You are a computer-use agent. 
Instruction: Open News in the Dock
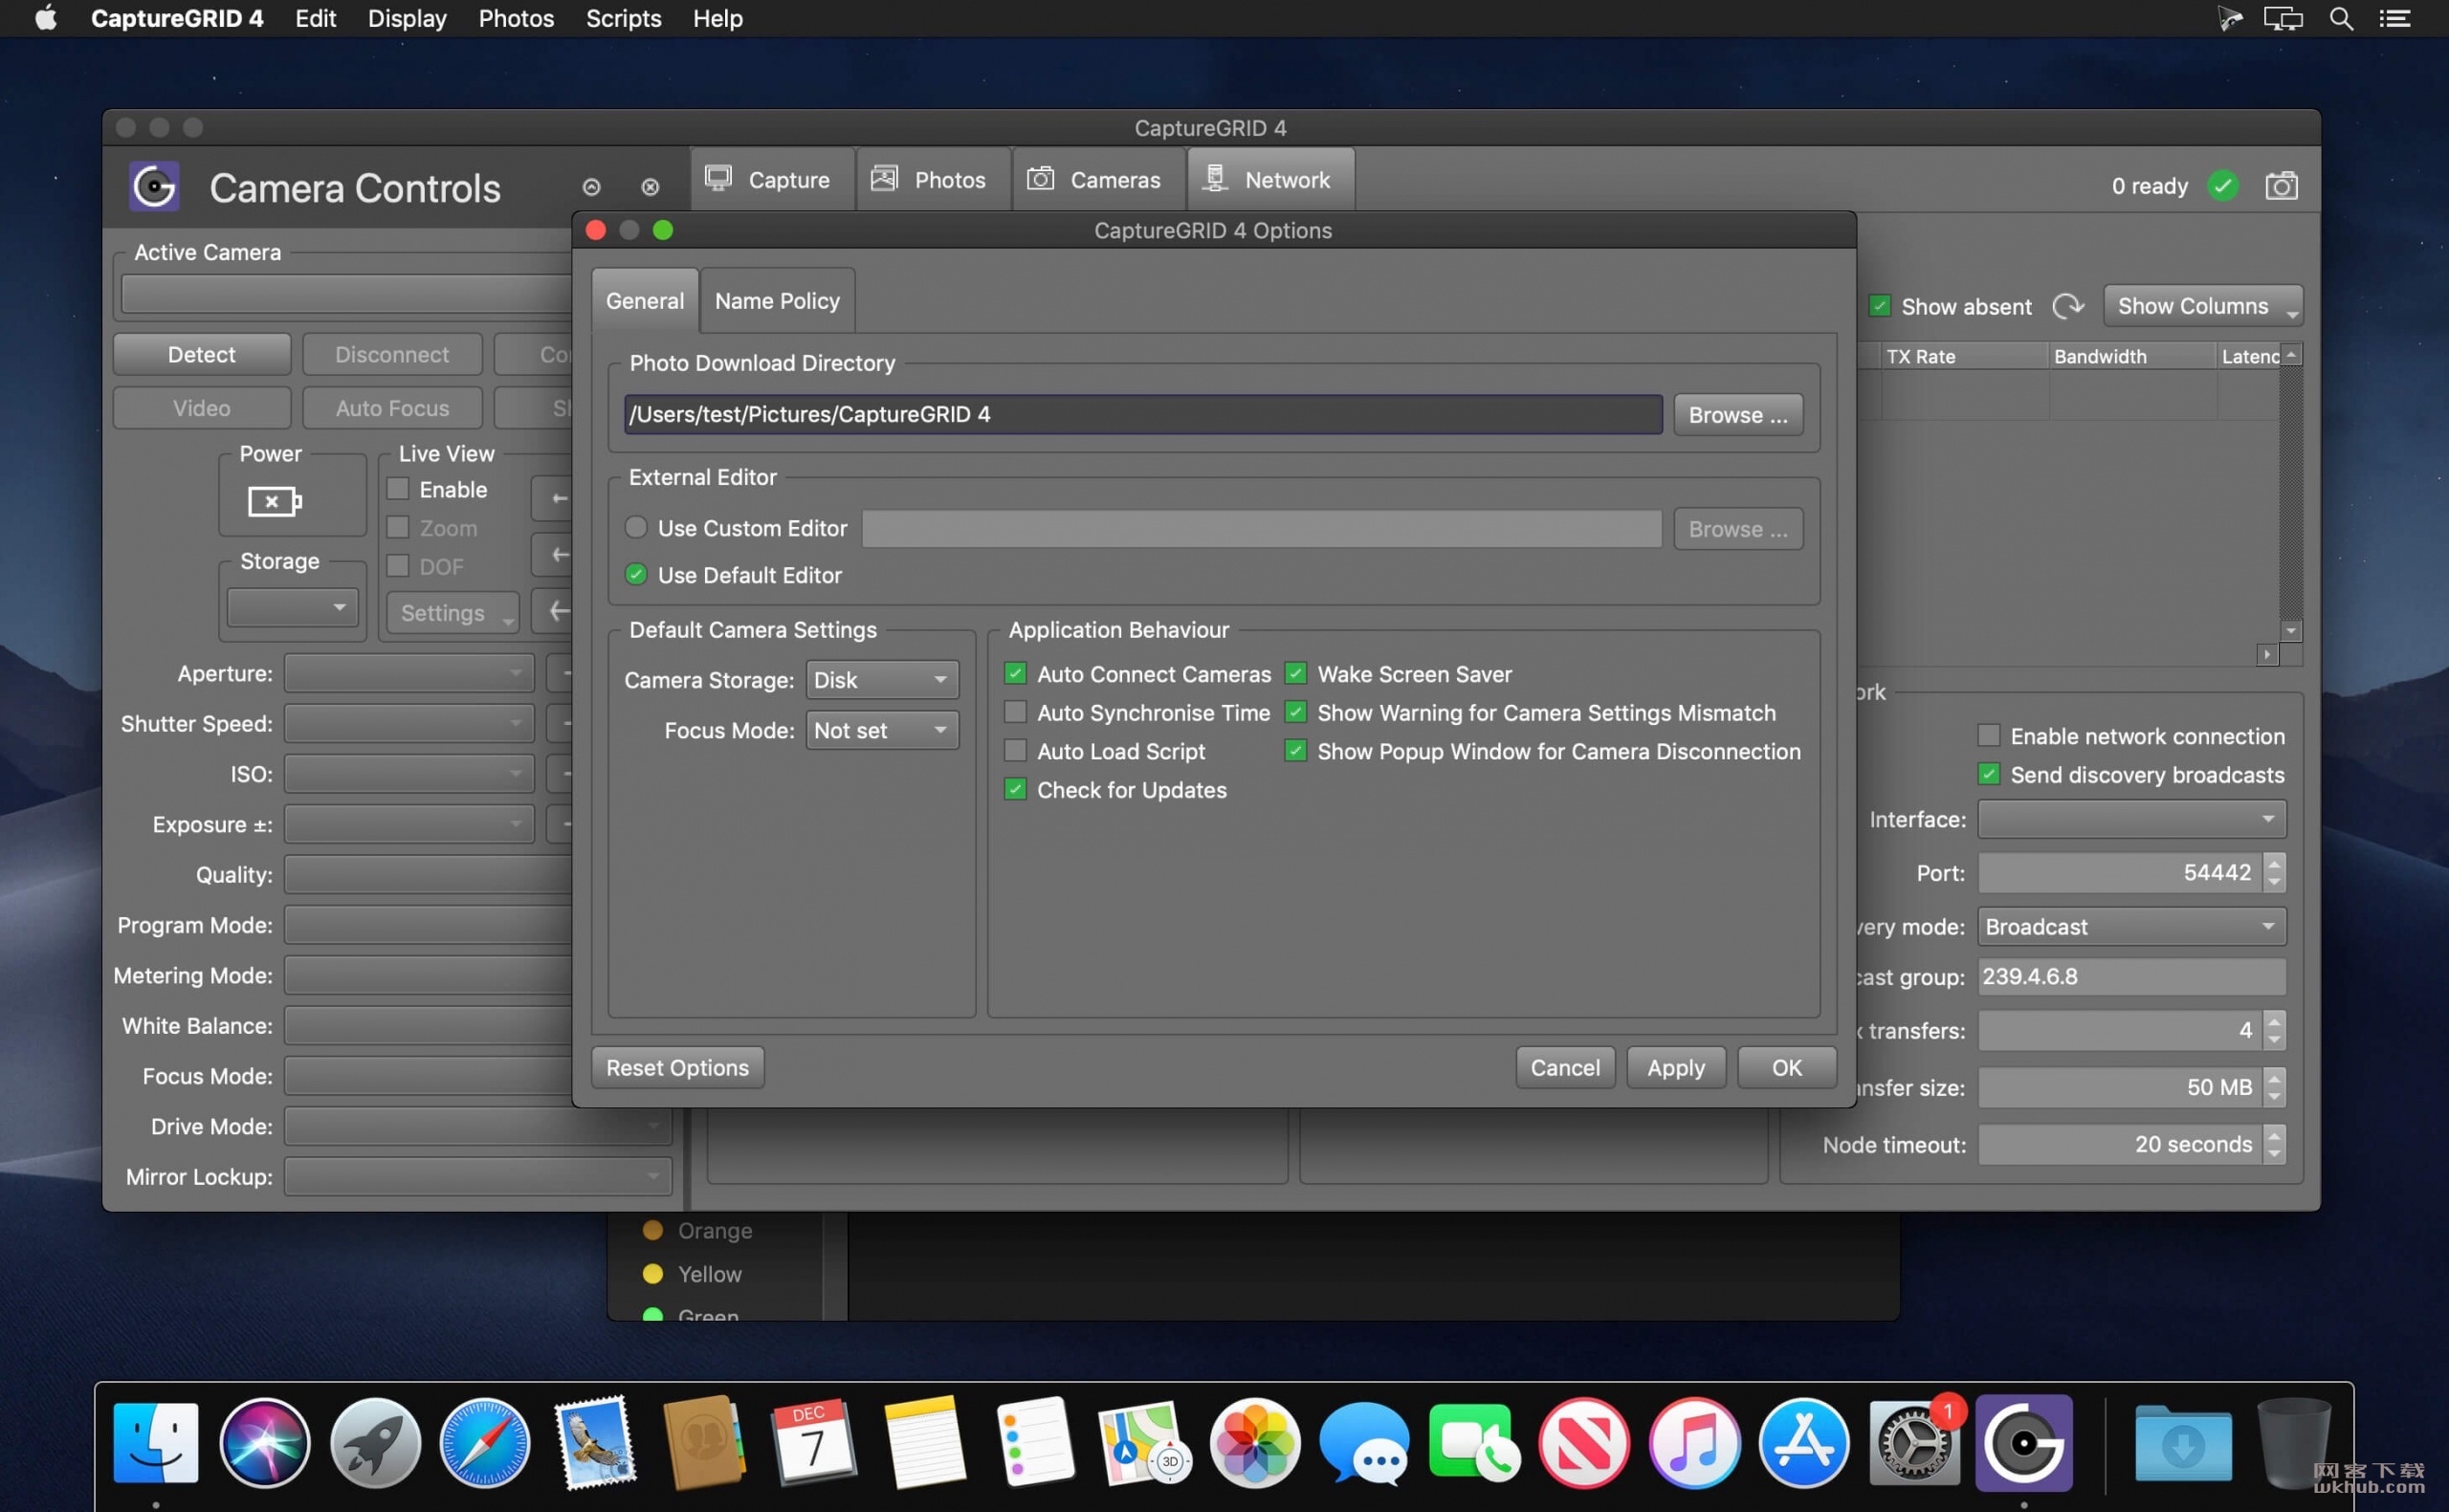point(1585,1443)
